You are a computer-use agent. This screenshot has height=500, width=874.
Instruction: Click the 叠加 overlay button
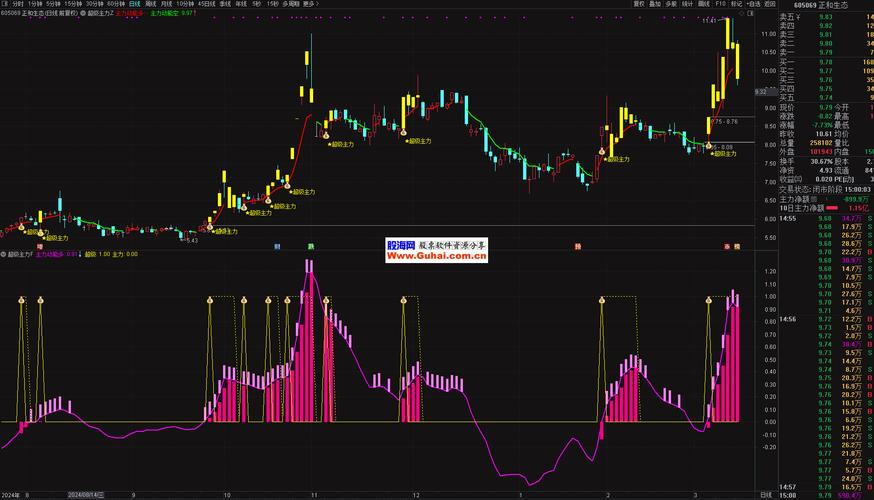(x=656, y=4)
